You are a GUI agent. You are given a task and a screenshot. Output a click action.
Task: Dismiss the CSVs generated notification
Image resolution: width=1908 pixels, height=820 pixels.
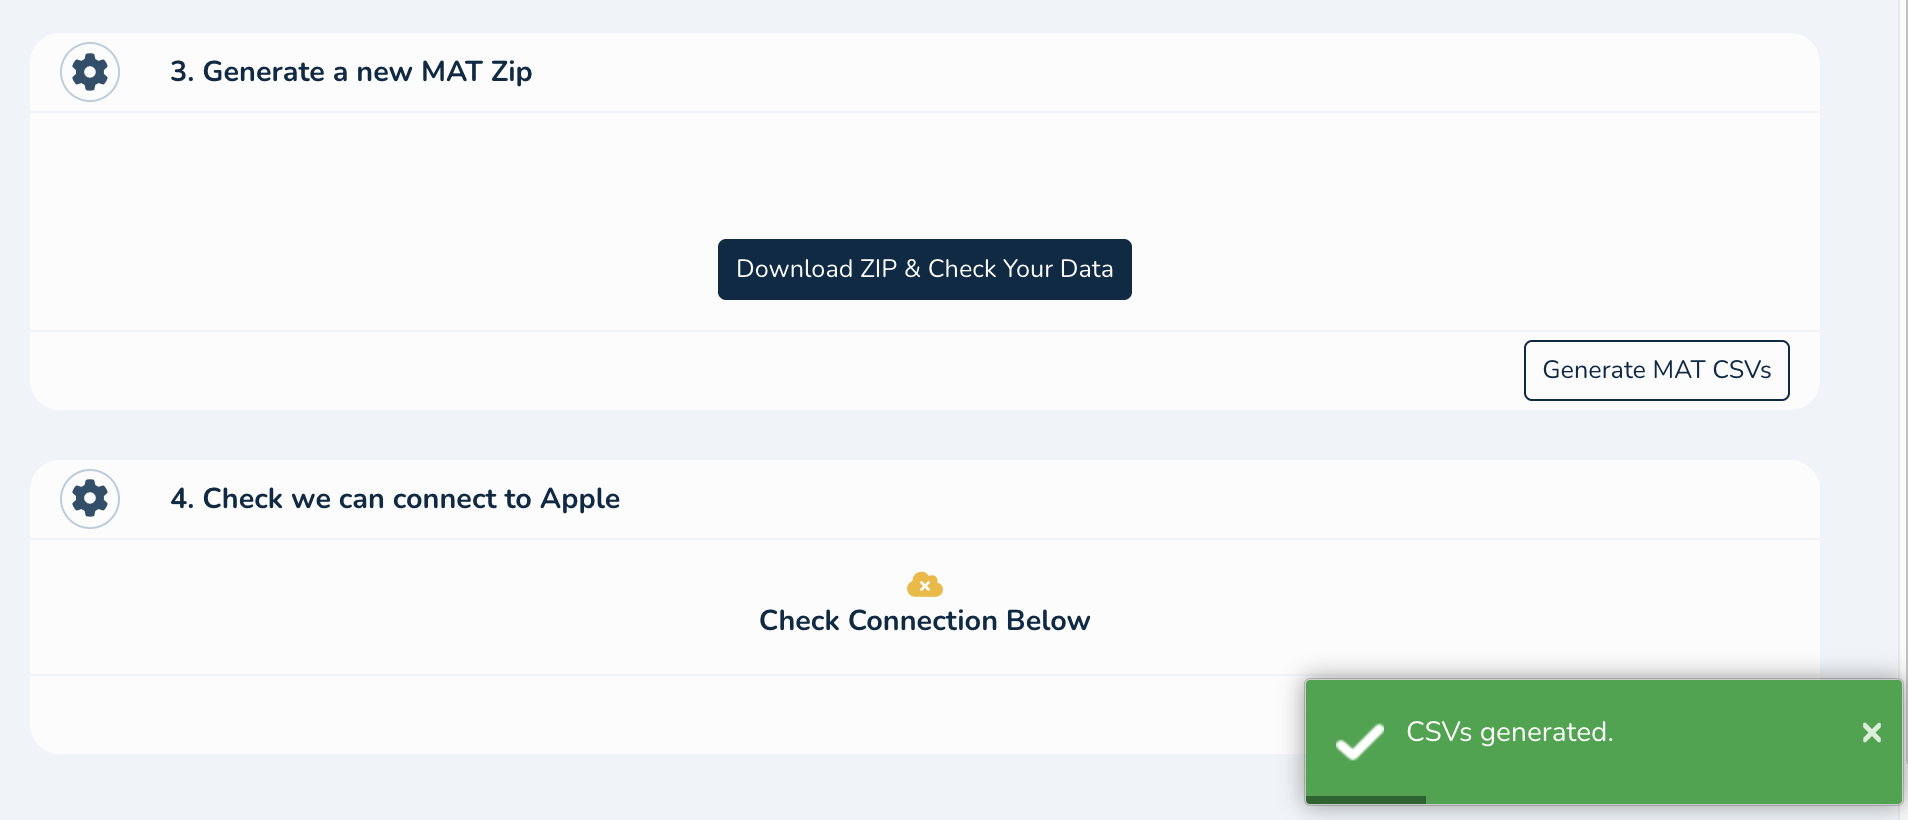(x=1871, y=733)
